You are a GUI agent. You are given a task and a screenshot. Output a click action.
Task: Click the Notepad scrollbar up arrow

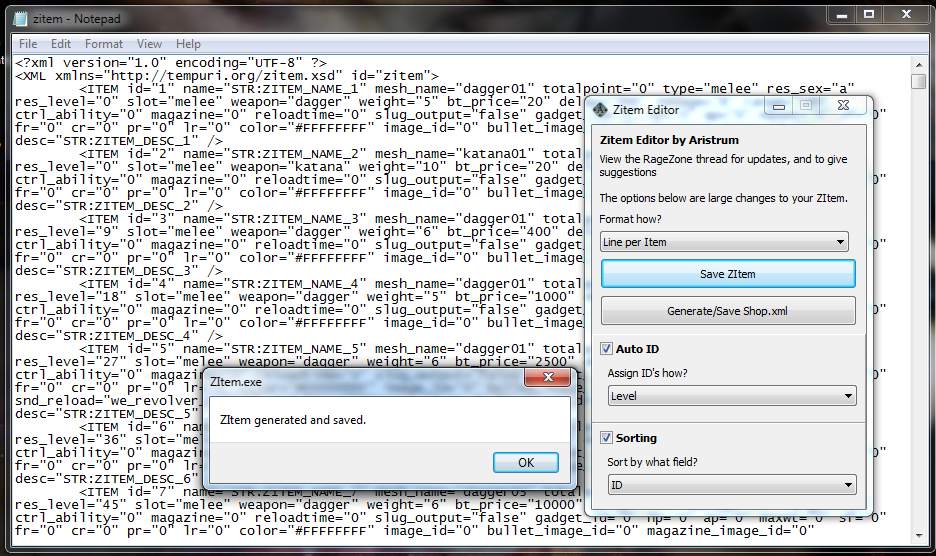918,64
